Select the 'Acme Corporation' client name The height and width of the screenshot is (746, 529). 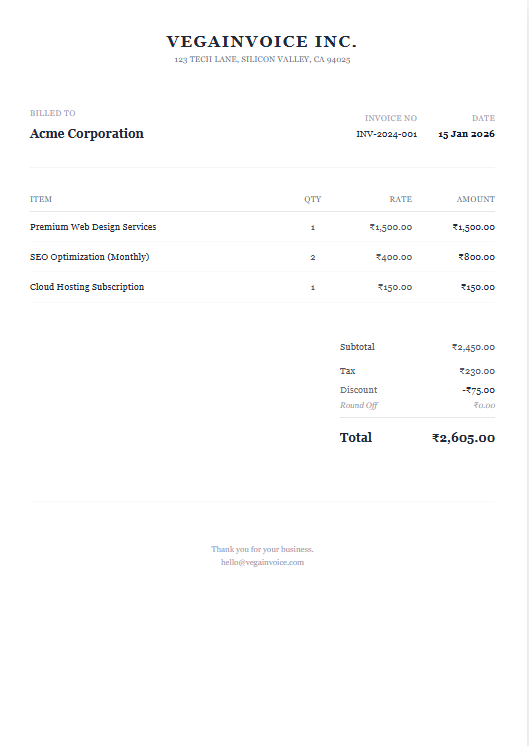tap(87, 134)
